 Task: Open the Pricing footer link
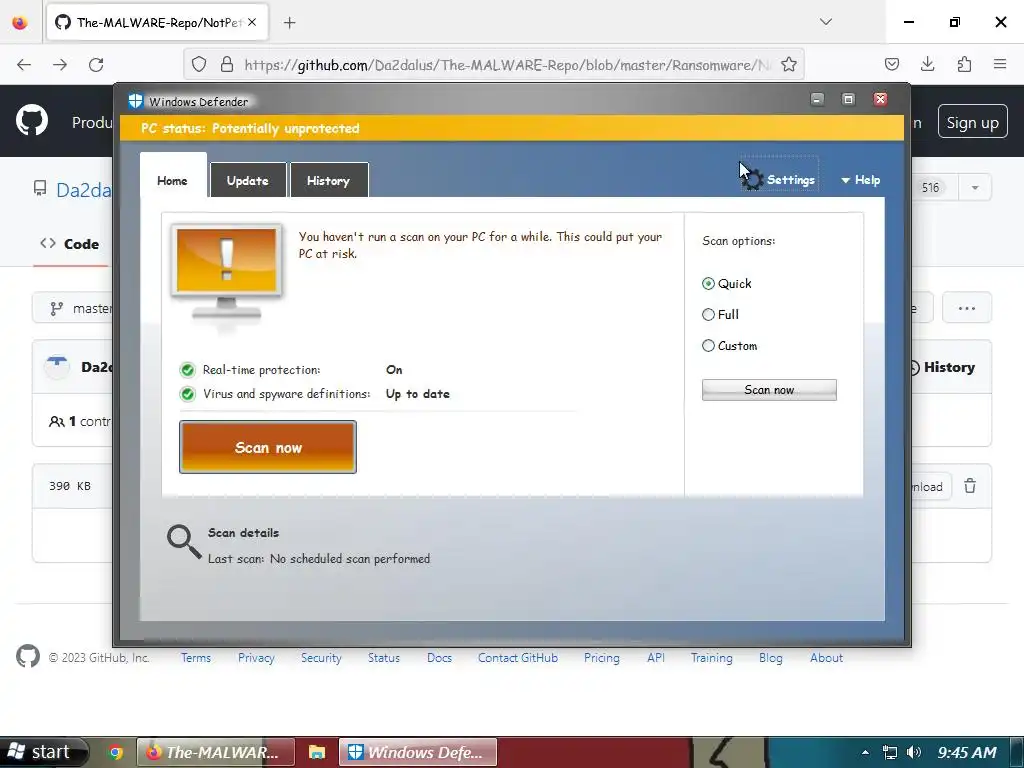pyautogui.click(x=602, y=658)
